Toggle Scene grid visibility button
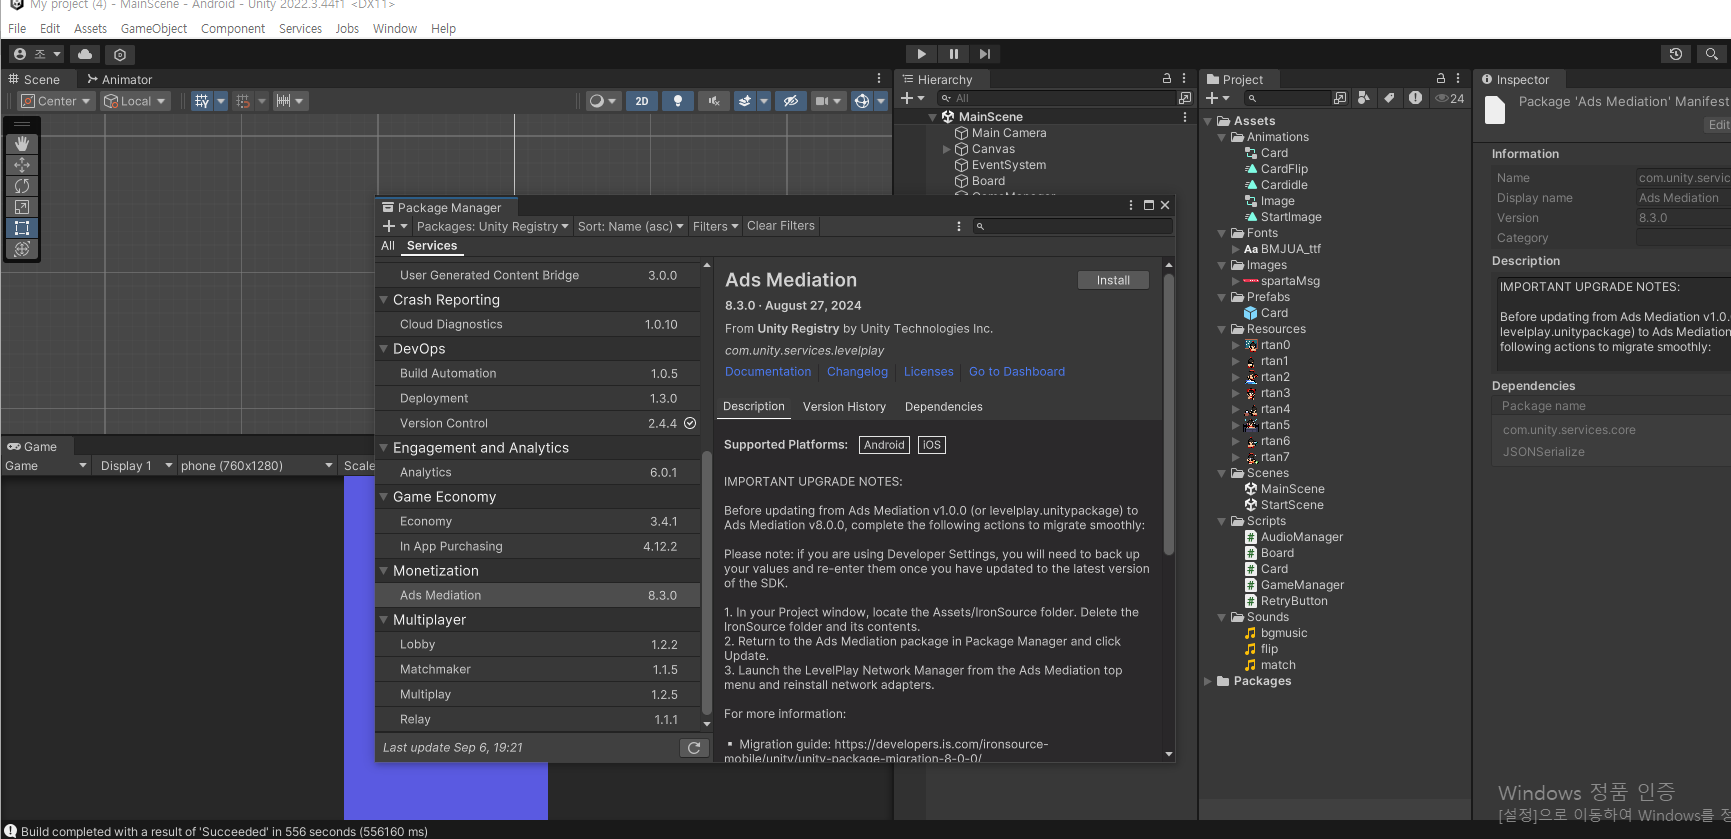Viewport: 1731px width, 839px height. click(x=202, y=101)
